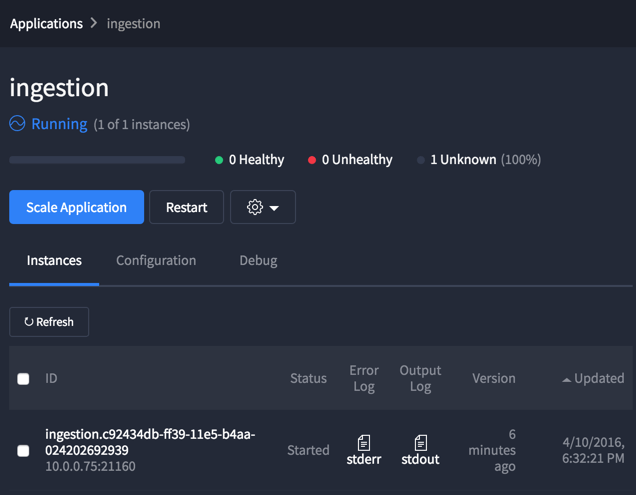The height and width of the screenshot is (495, 636).
Task: Select the ingestion instance row checkbox
Action: coord(23,450)
